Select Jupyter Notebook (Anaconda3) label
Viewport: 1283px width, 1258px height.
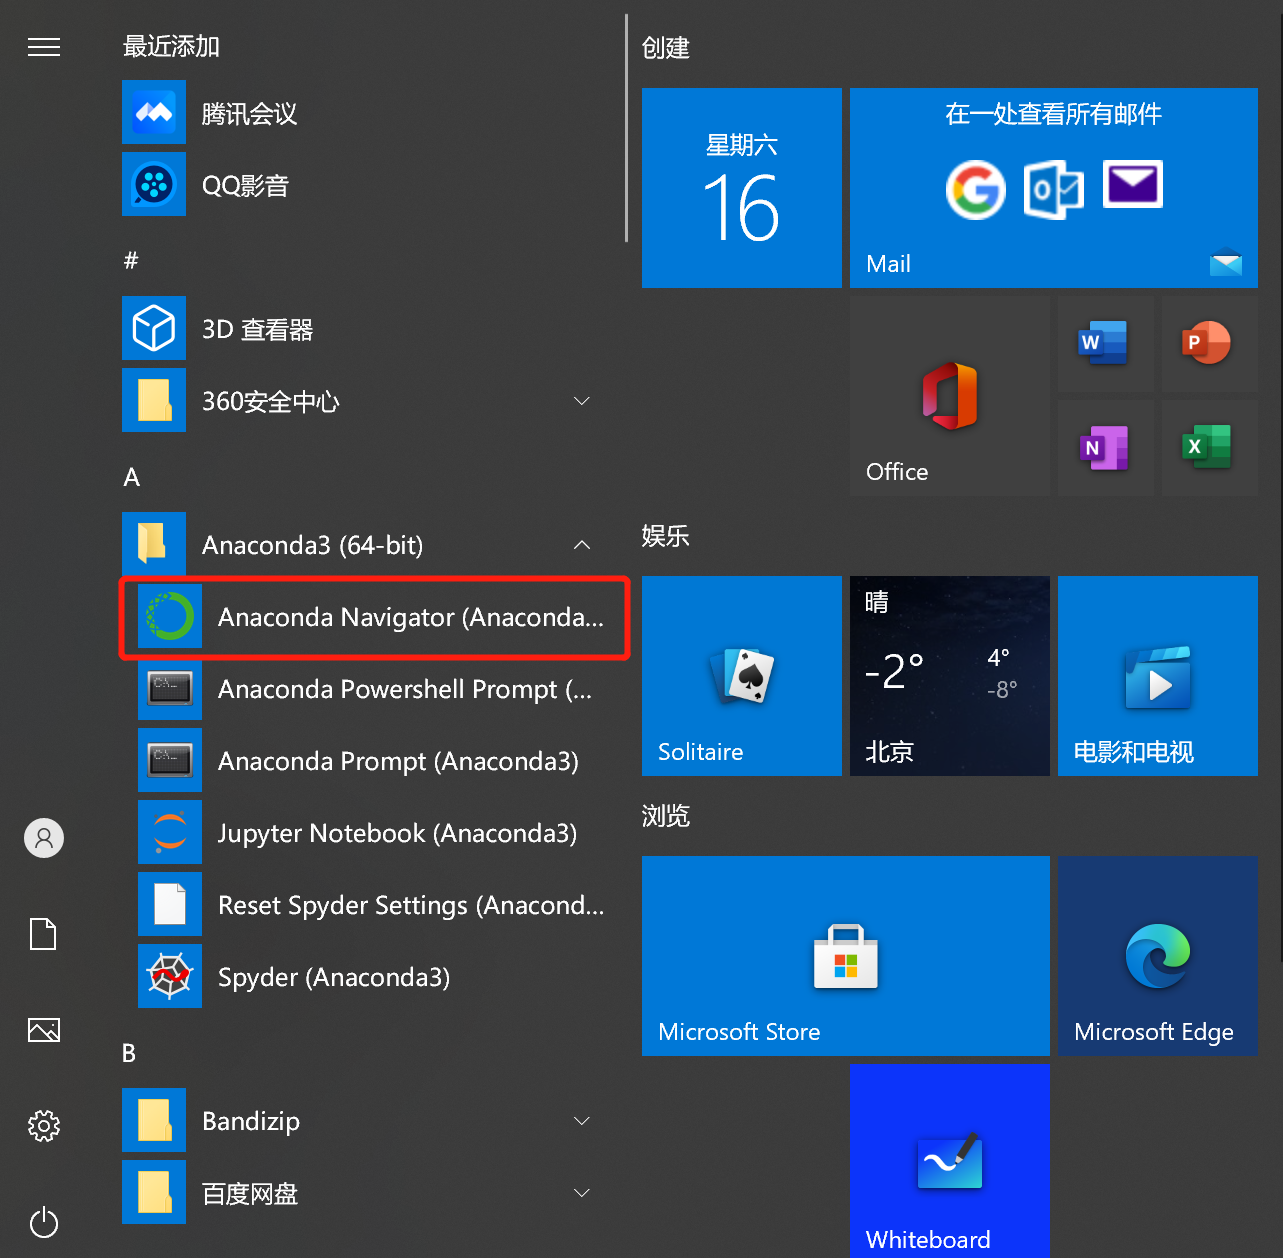(397, 834)
